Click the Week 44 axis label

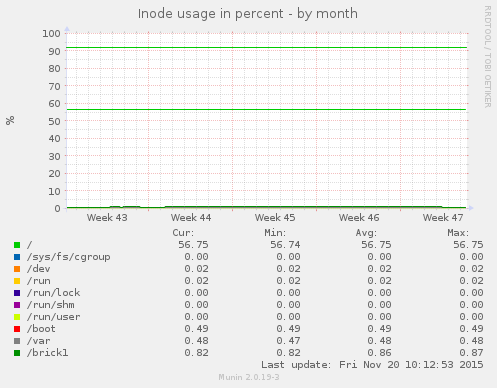click(x=191, y=218)
